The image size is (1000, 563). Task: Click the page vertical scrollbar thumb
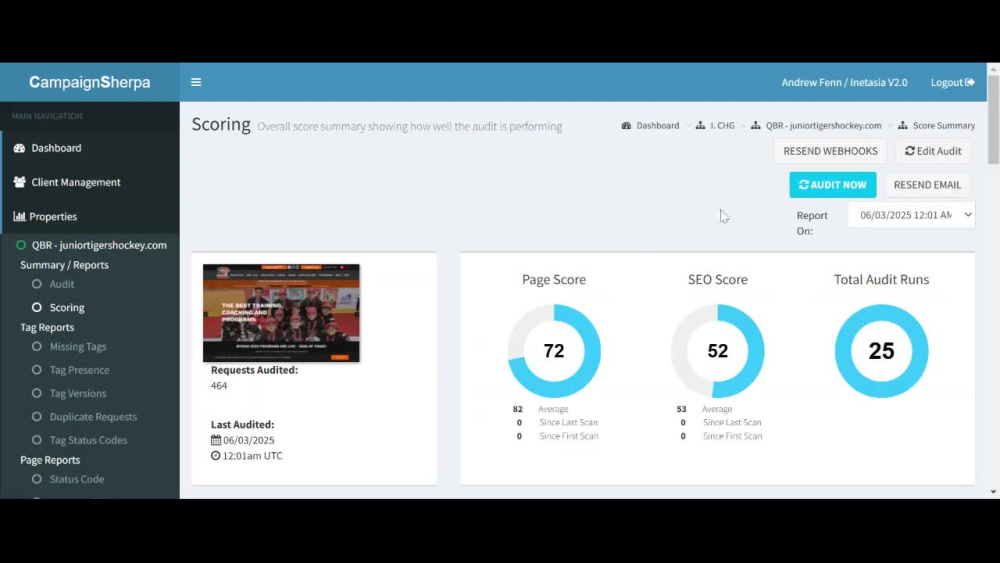[993, 119]
